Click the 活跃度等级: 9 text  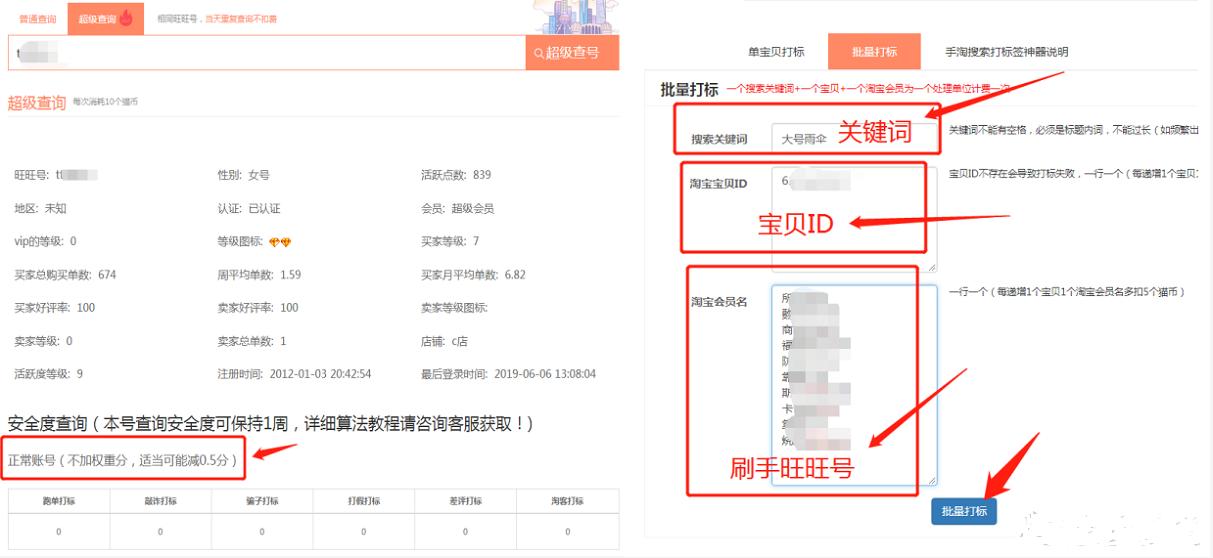coord(48,374)
